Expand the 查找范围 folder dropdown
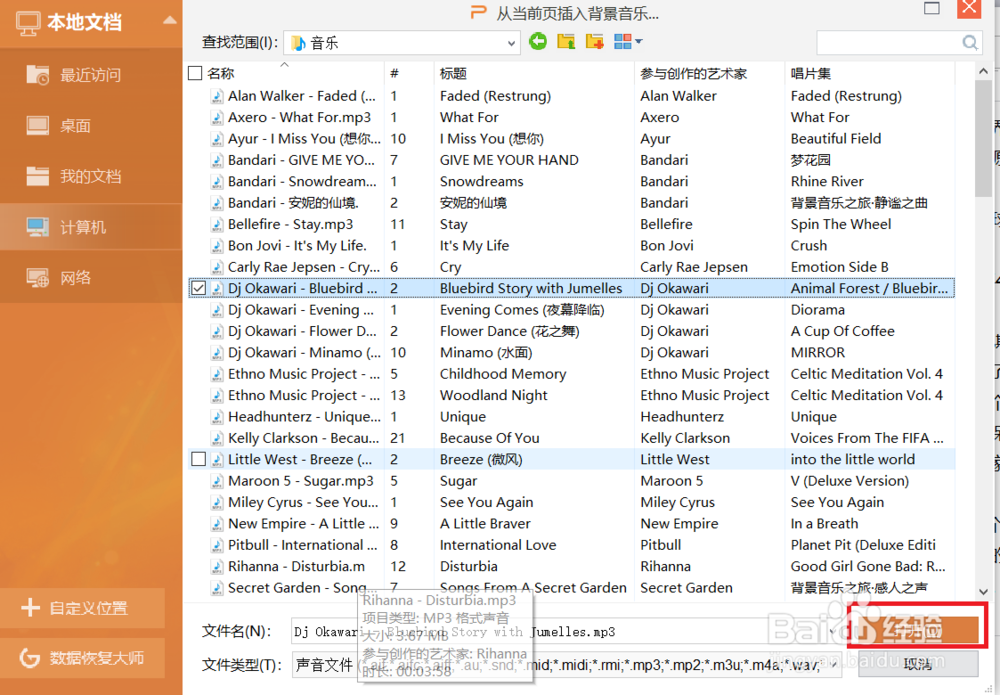This screenshot has width=1000, height=695. click(511, 43)
